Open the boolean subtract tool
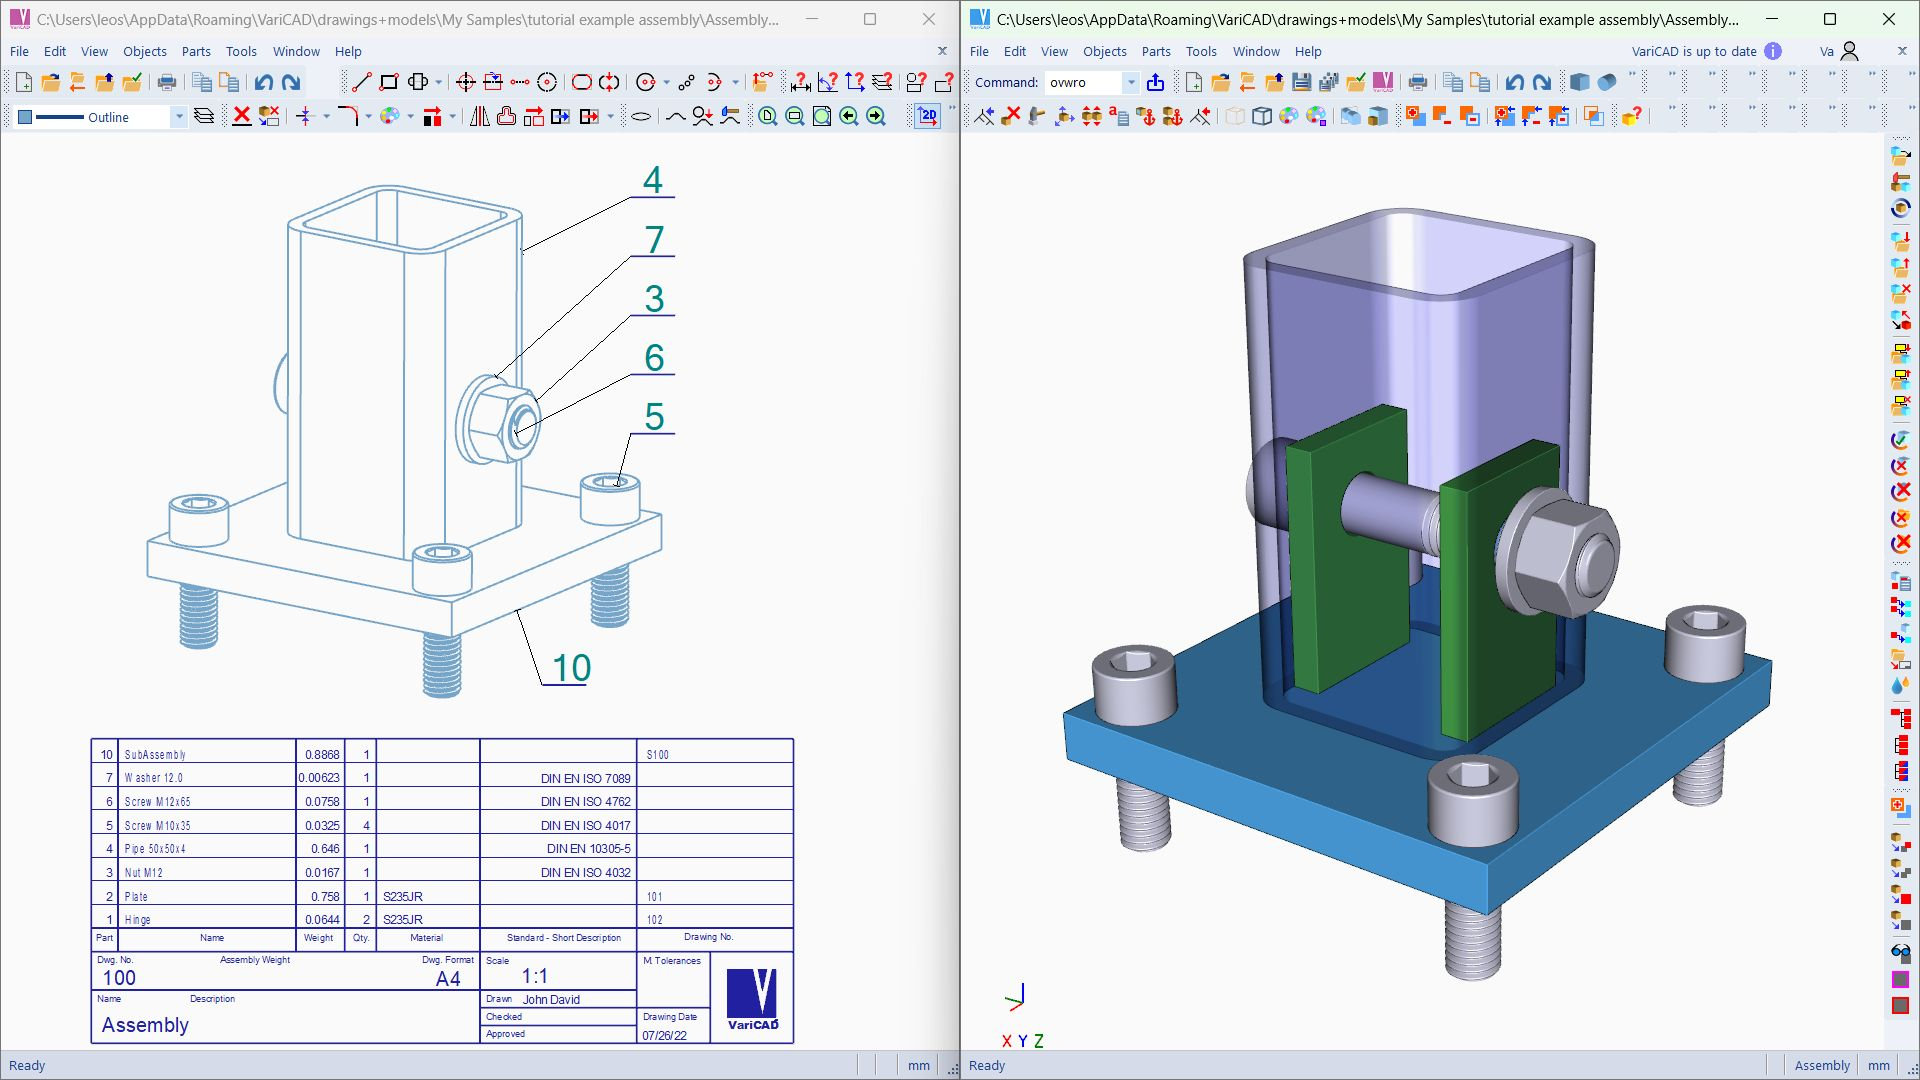Image resolution: width=1920 pixels, height=1080 pixels. (1438, 117)
